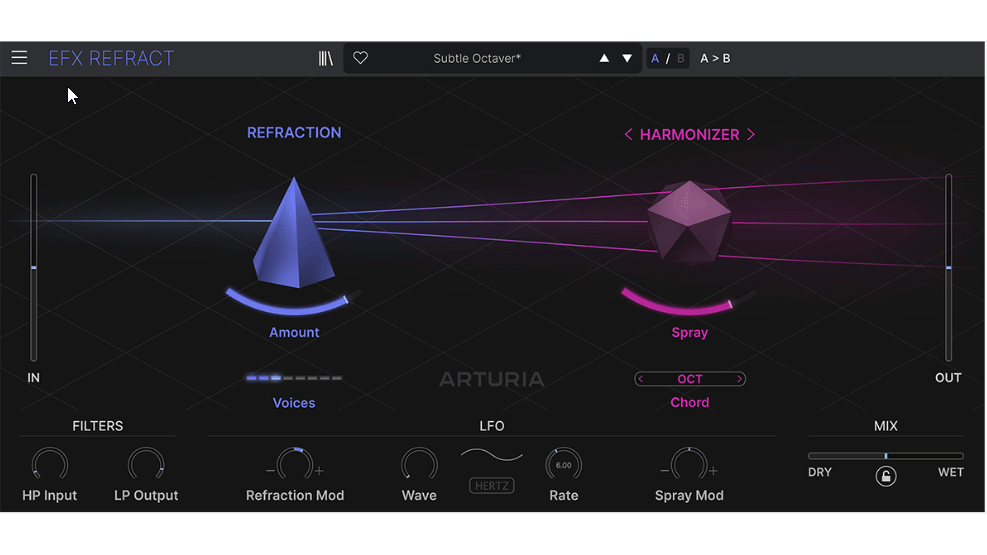Click the WET label
This screenshot has height=555, width=987.
[950, 472]
